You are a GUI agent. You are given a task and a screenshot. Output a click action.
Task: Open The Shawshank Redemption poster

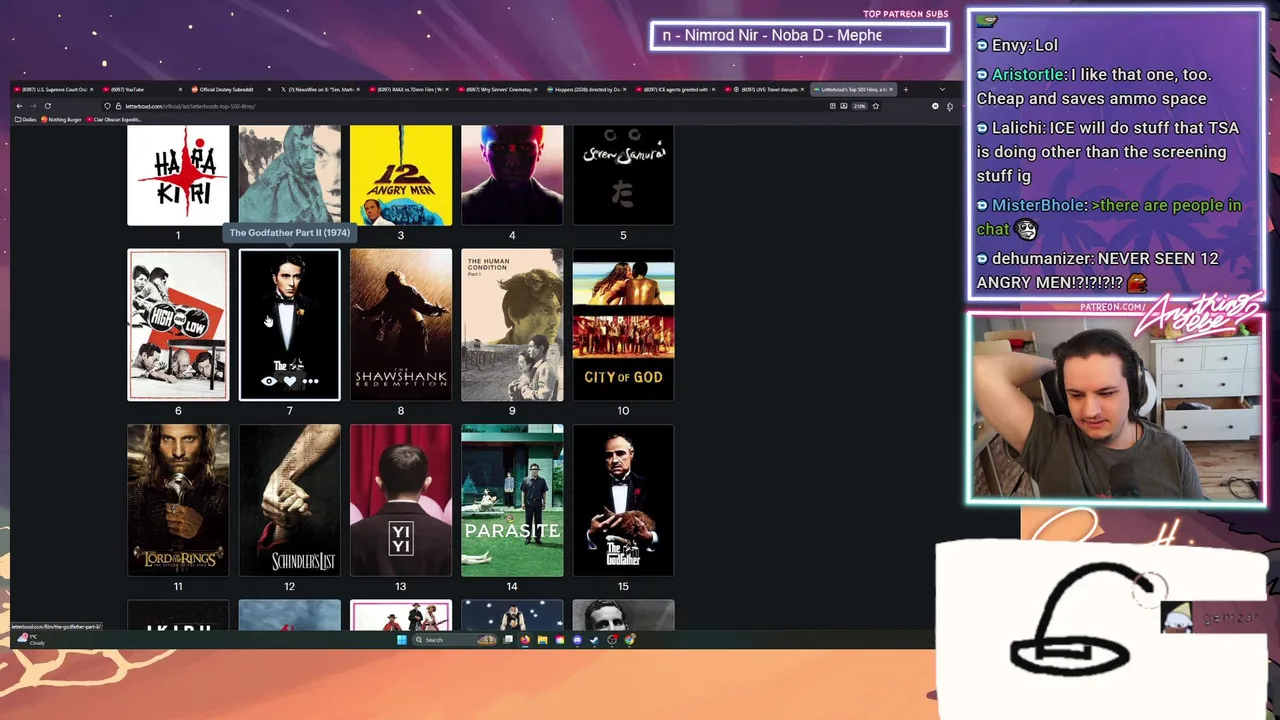[401, 325]
